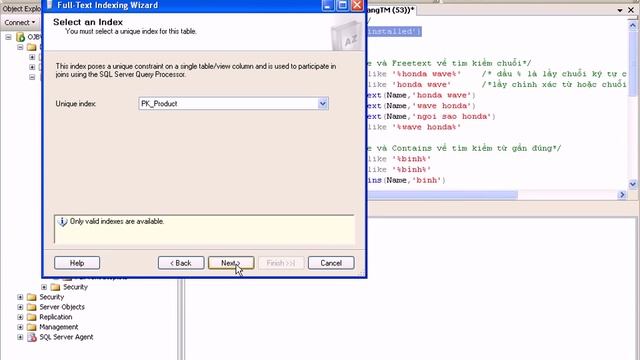The height and width of the screenshot is (360, 640).
Task: Click the Object Explorer panel title
Action: 21,9
